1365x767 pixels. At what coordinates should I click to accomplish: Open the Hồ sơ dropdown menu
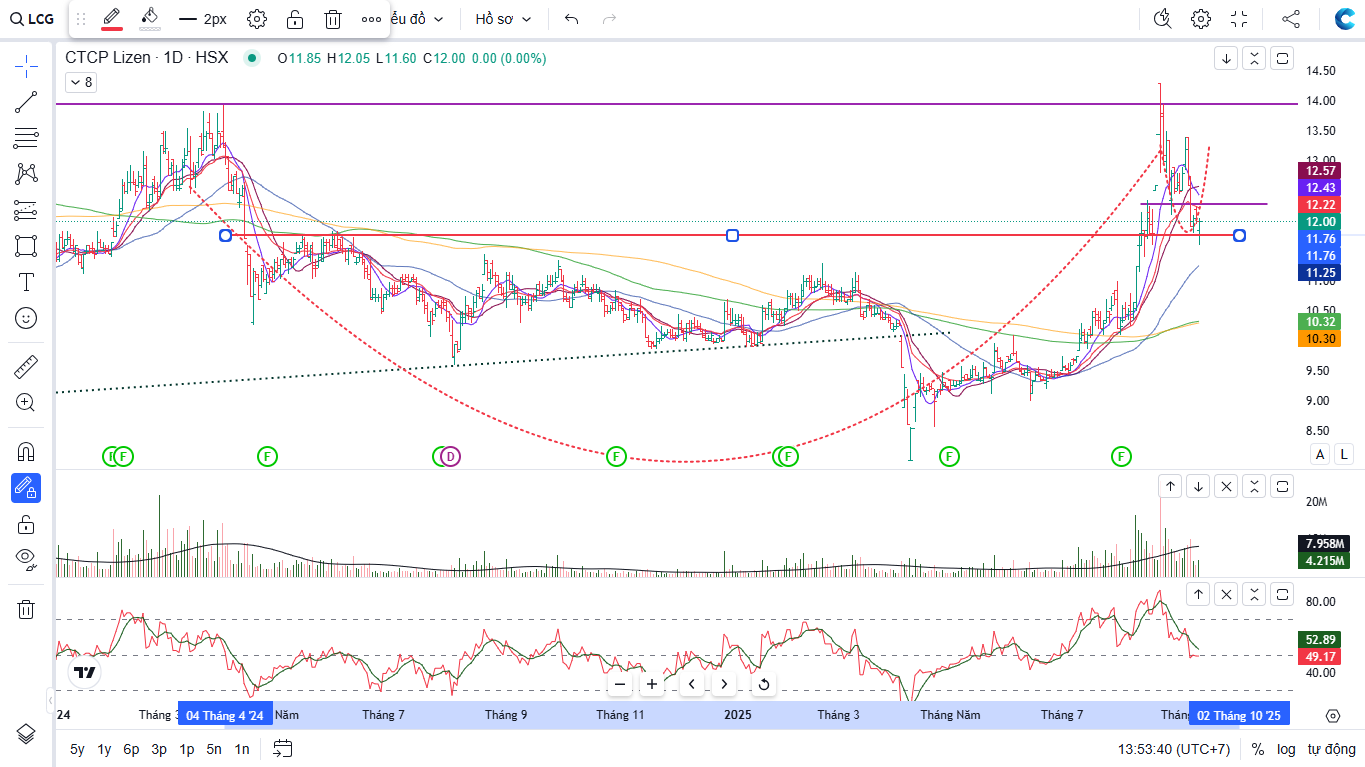click(x=503, y=19)
